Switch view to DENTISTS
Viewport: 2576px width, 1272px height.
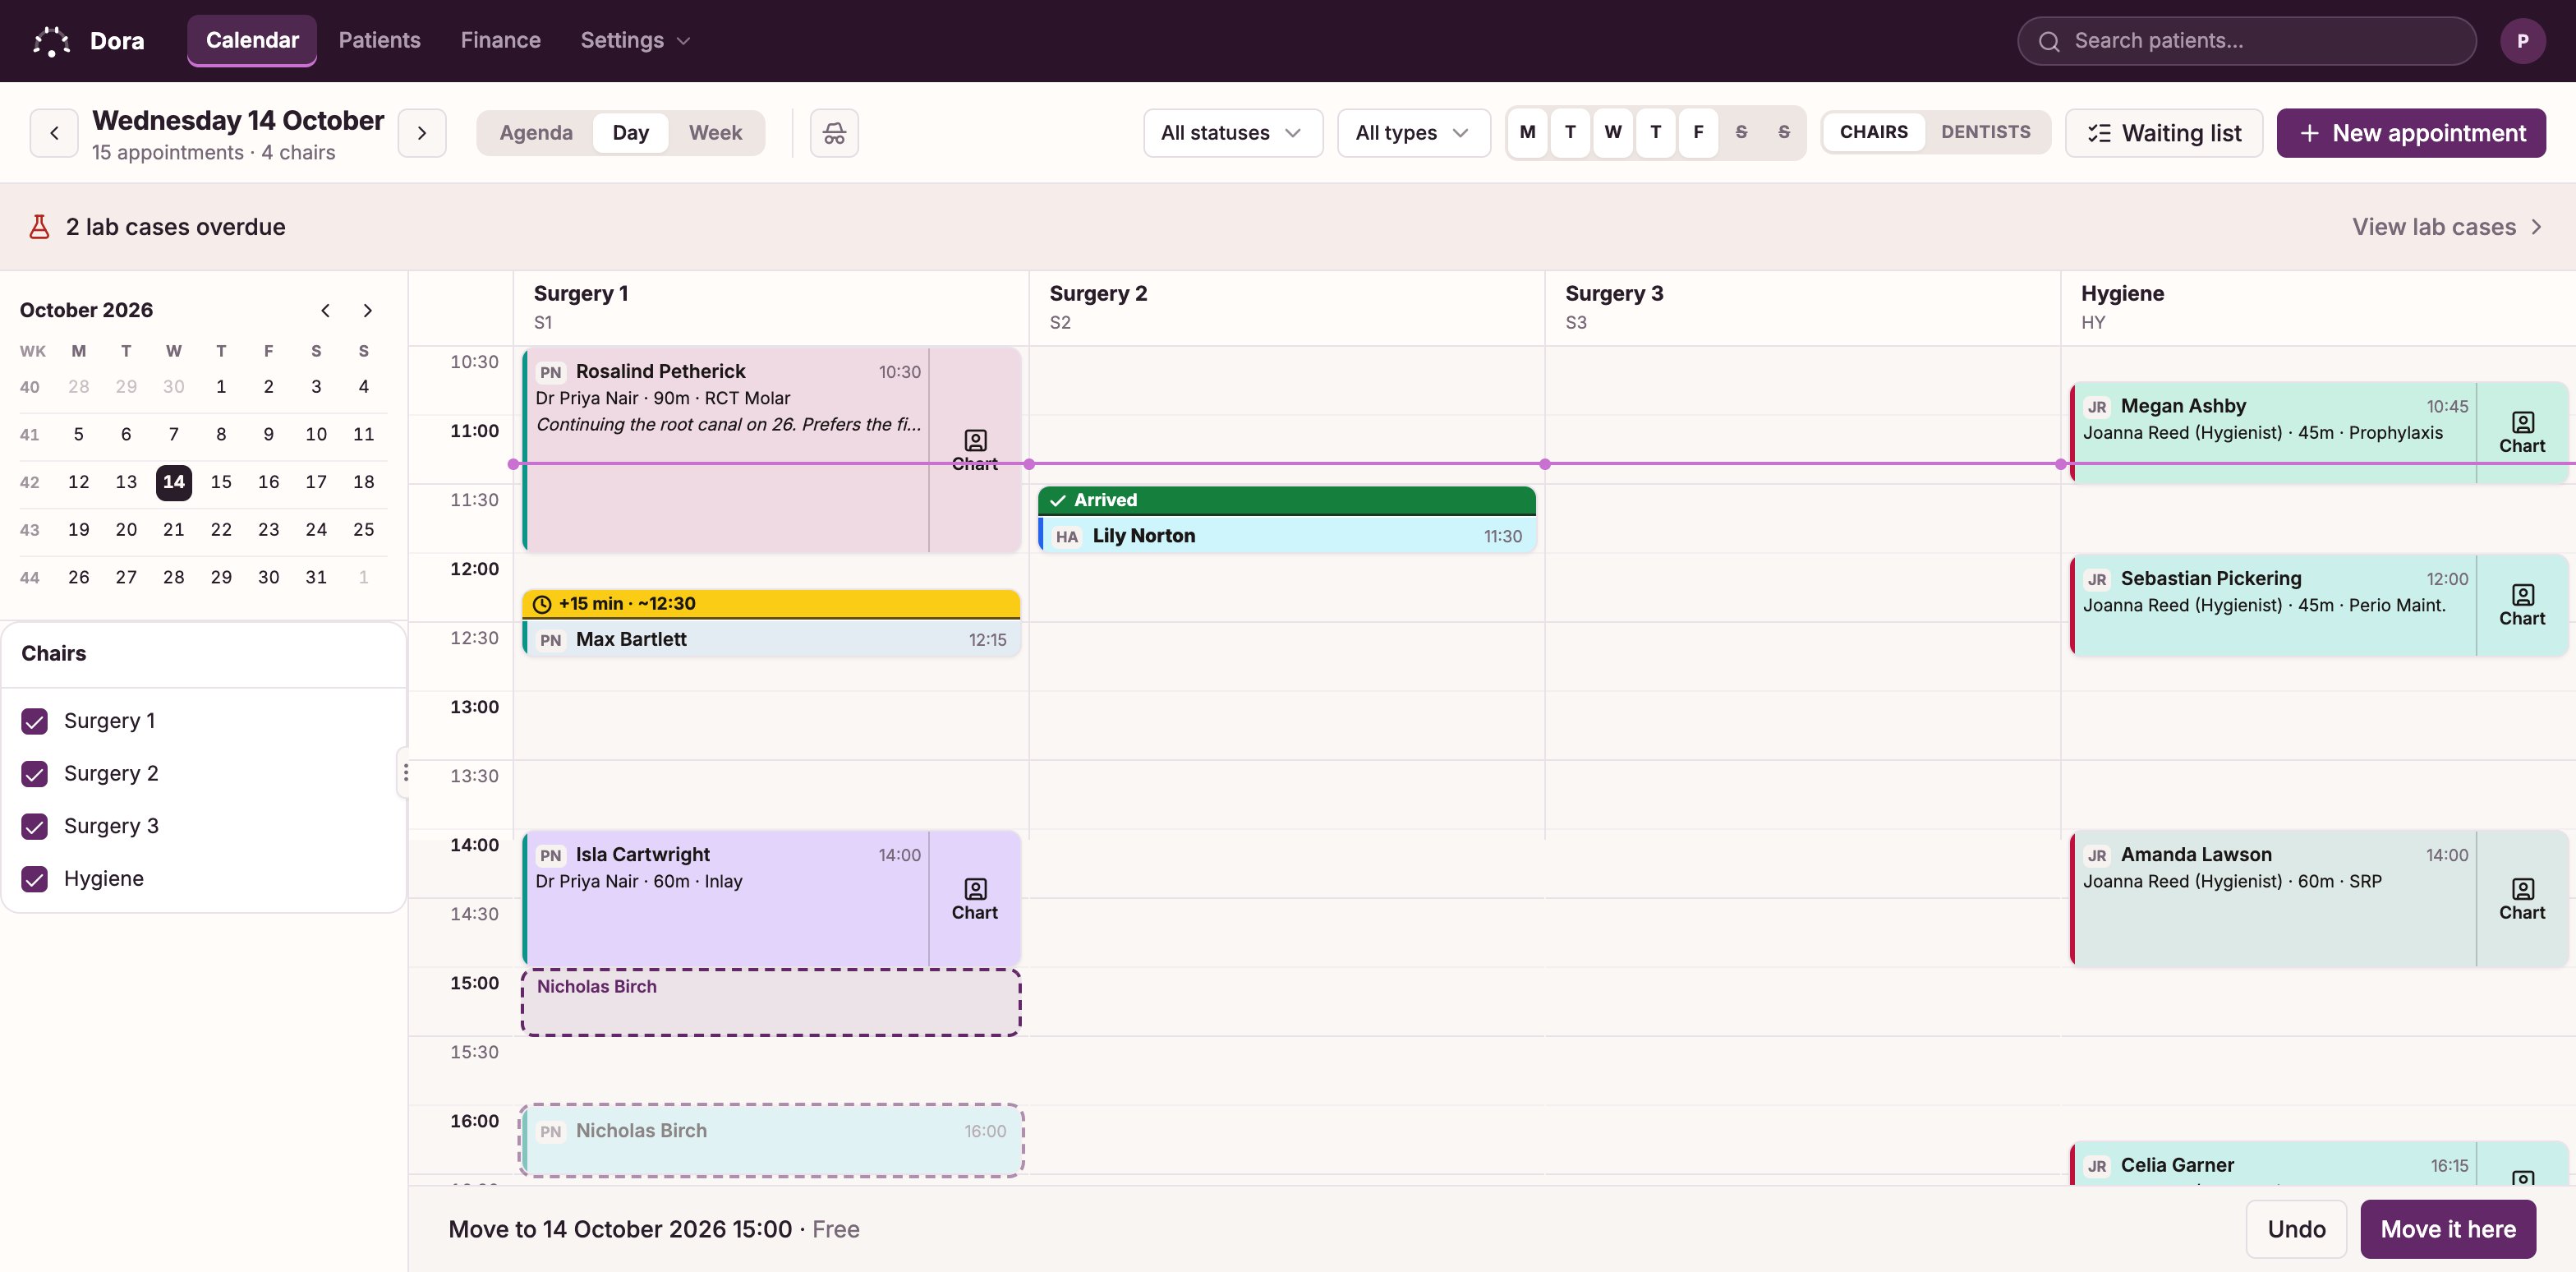click(x=1985, y=132)
